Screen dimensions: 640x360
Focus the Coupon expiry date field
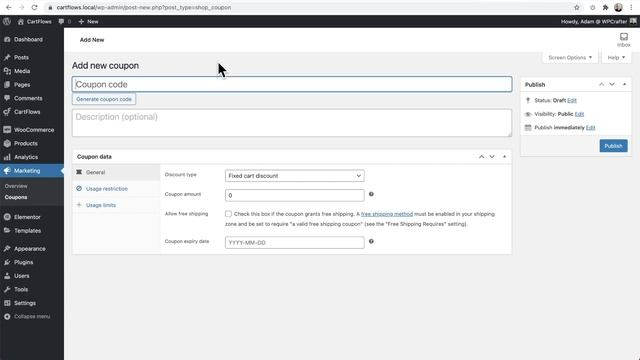coord(294,242)
